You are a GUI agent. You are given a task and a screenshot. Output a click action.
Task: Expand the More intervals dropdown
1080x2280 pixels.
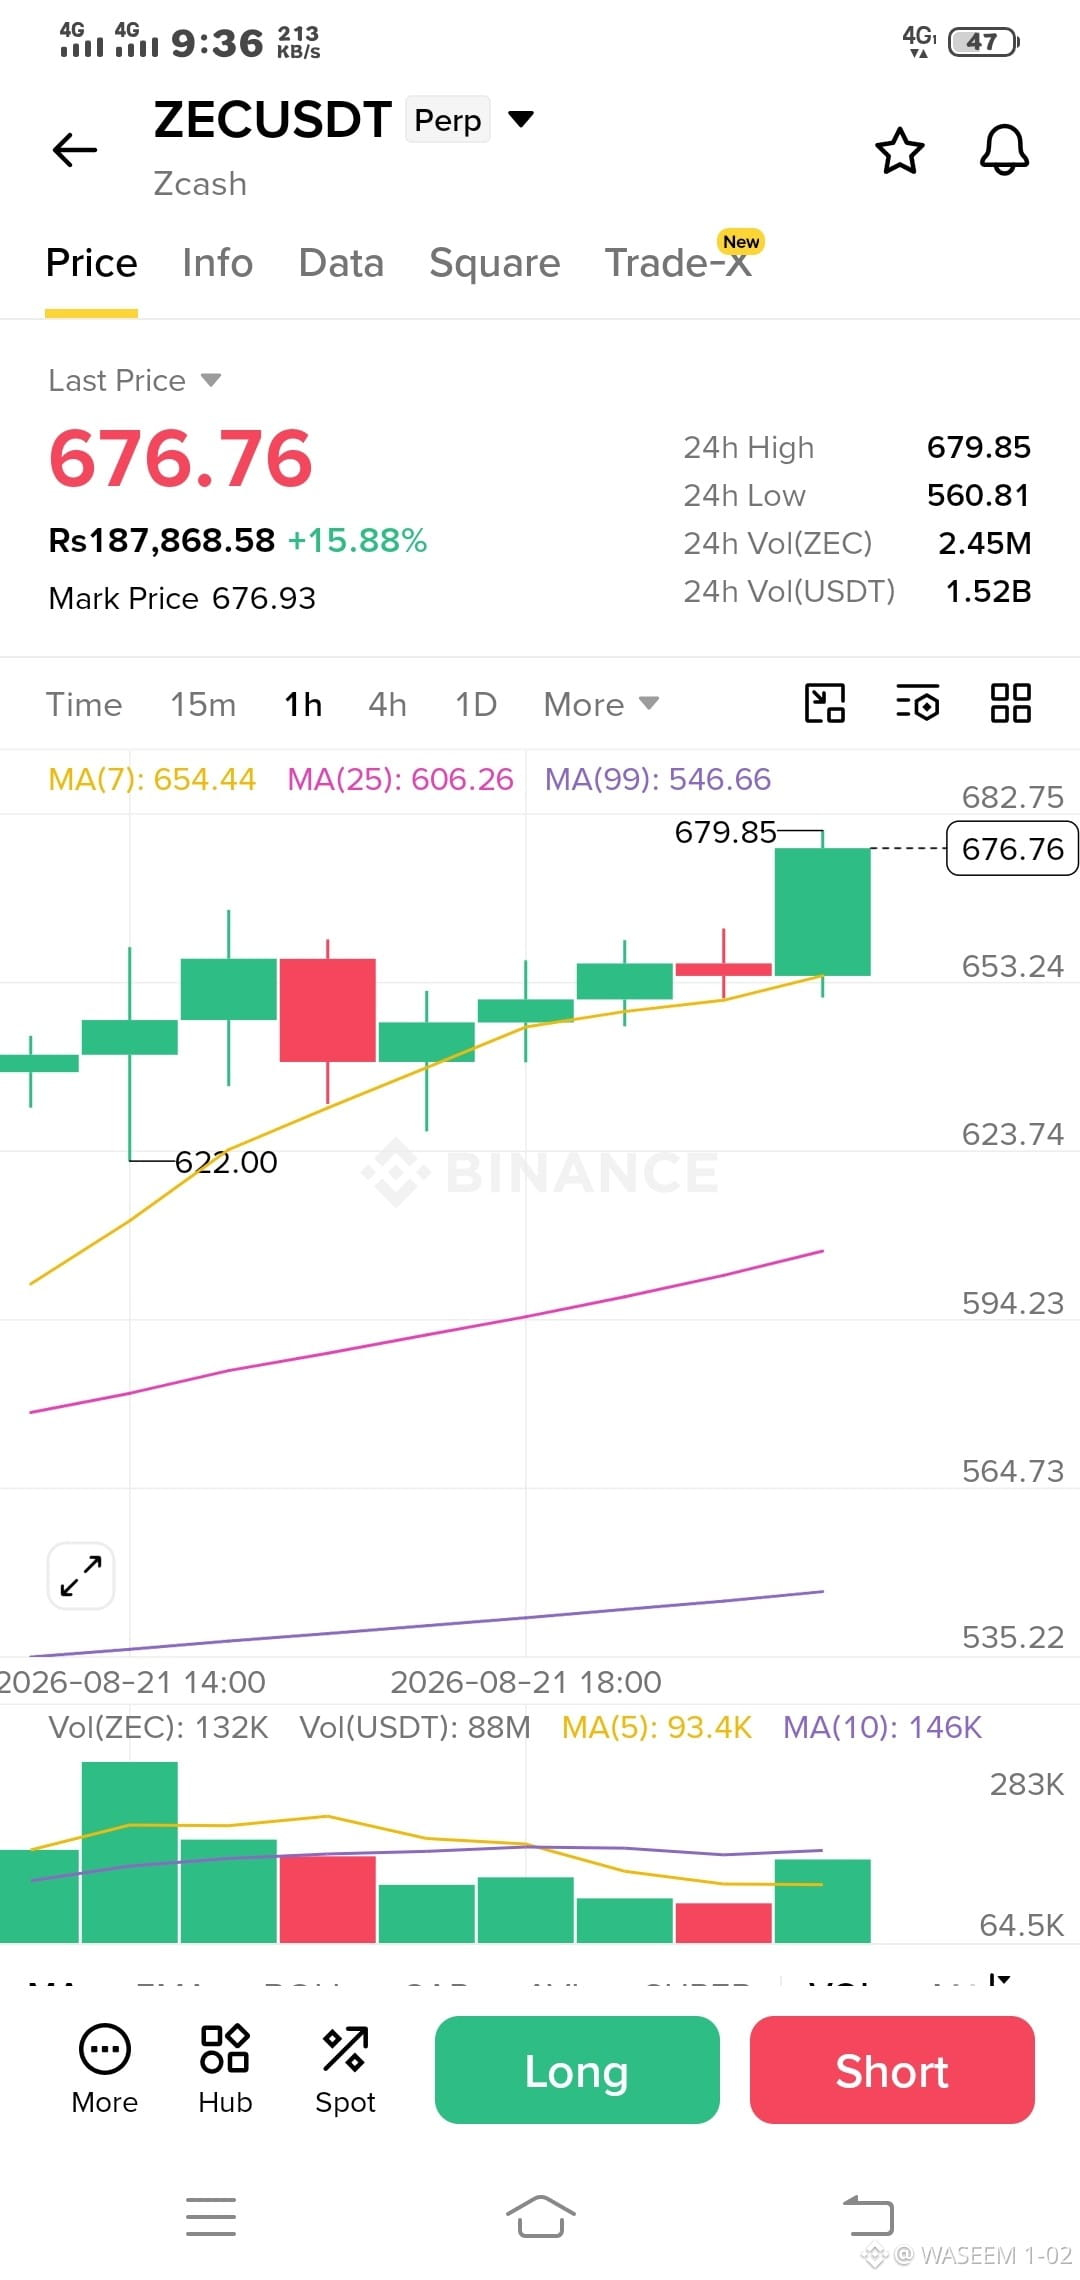pyautogui.click(x=601, y=704)
